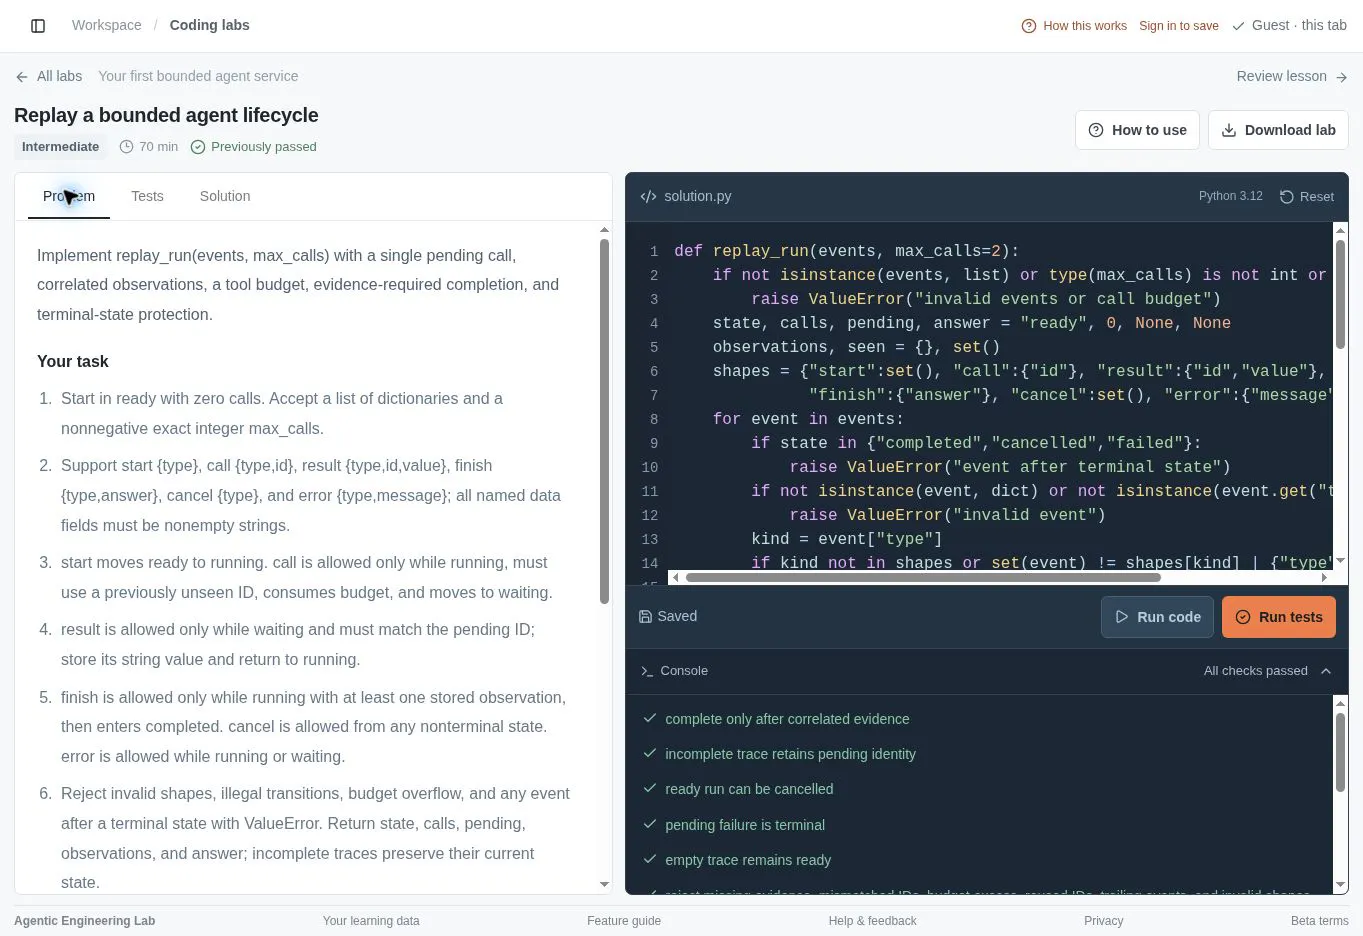1363x936 pixels.
Task: Click code line 13 kind = event["type"]
Action: [x=846, y=539]
